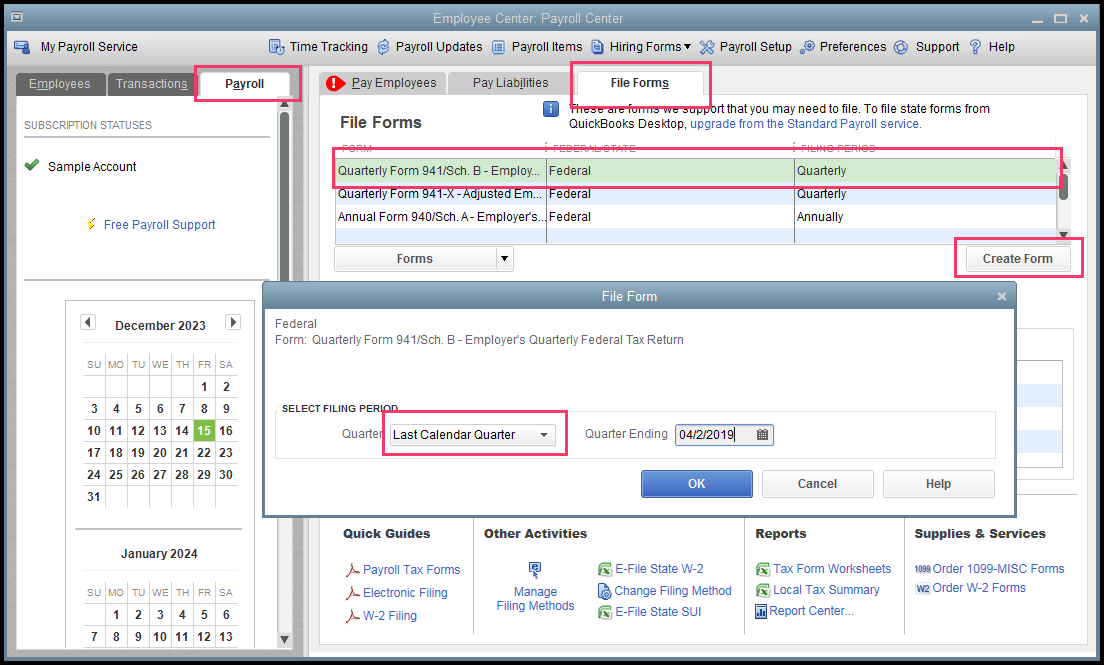The width and height of the screenshot is (1104, 665).
Task: Click the Payroll Tax Forms PDF icon
Action: coord(352,570)
